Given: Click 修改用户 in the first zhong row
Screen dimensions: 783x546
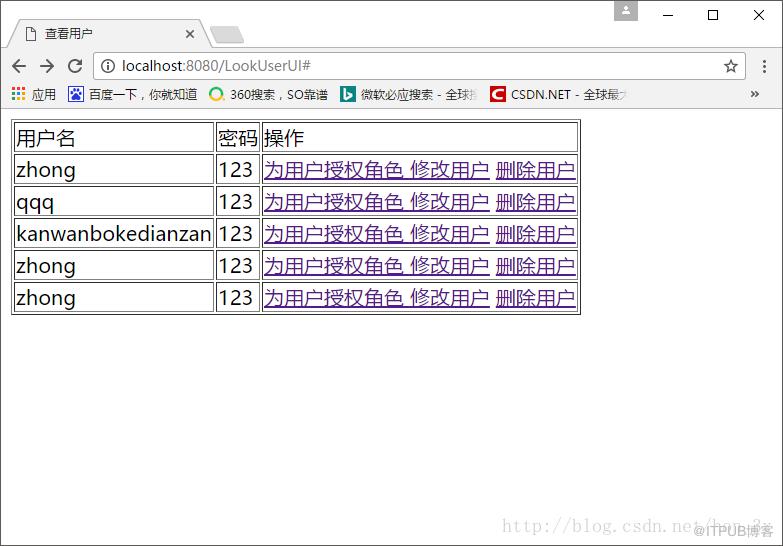Looking at the screenshot, I should [450, 170].
